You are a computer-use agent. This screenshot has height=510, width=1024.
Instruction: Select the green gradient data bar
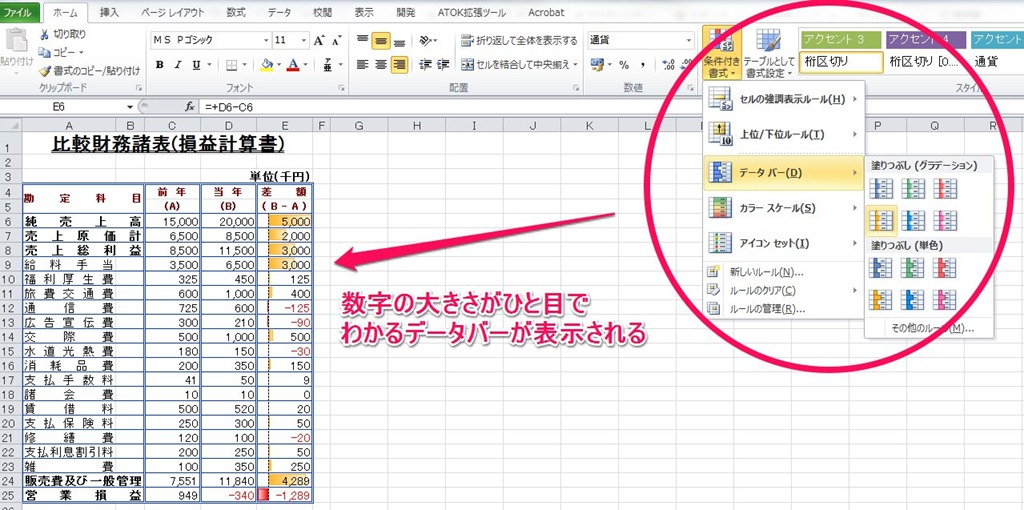912,188
